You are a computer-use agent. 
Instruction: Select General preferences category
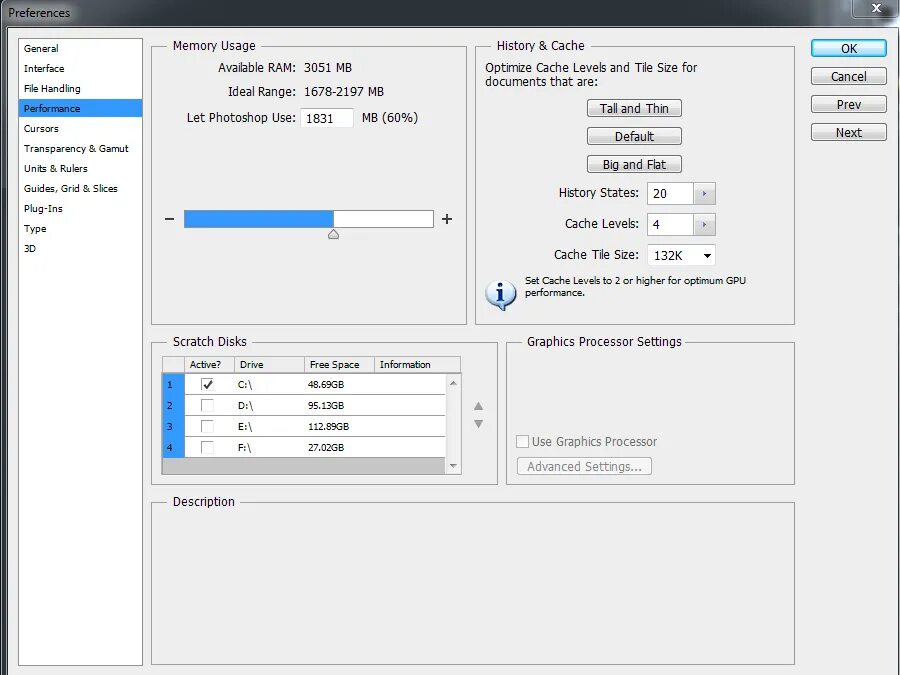80,49
